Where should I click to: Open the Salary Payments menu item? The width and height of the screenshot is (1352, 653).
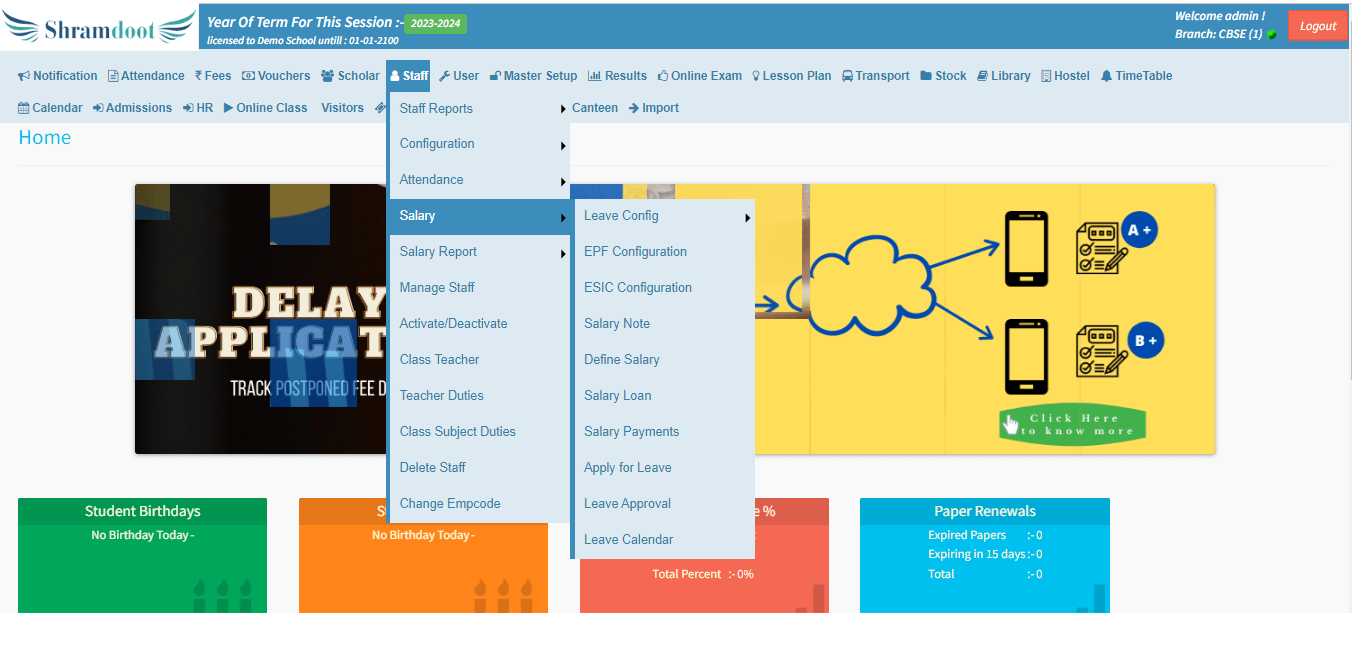(x=631, y=432)
